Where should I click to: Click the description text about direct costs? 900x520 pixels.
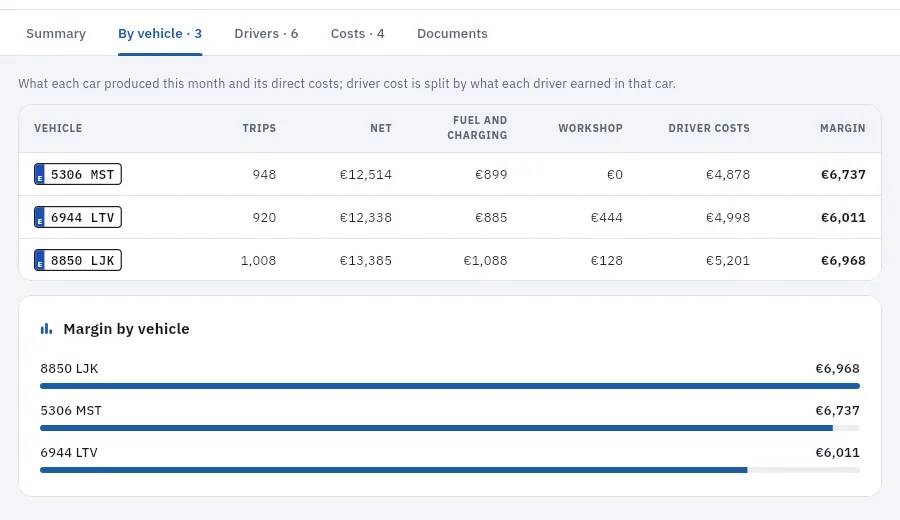coord(347,84)
